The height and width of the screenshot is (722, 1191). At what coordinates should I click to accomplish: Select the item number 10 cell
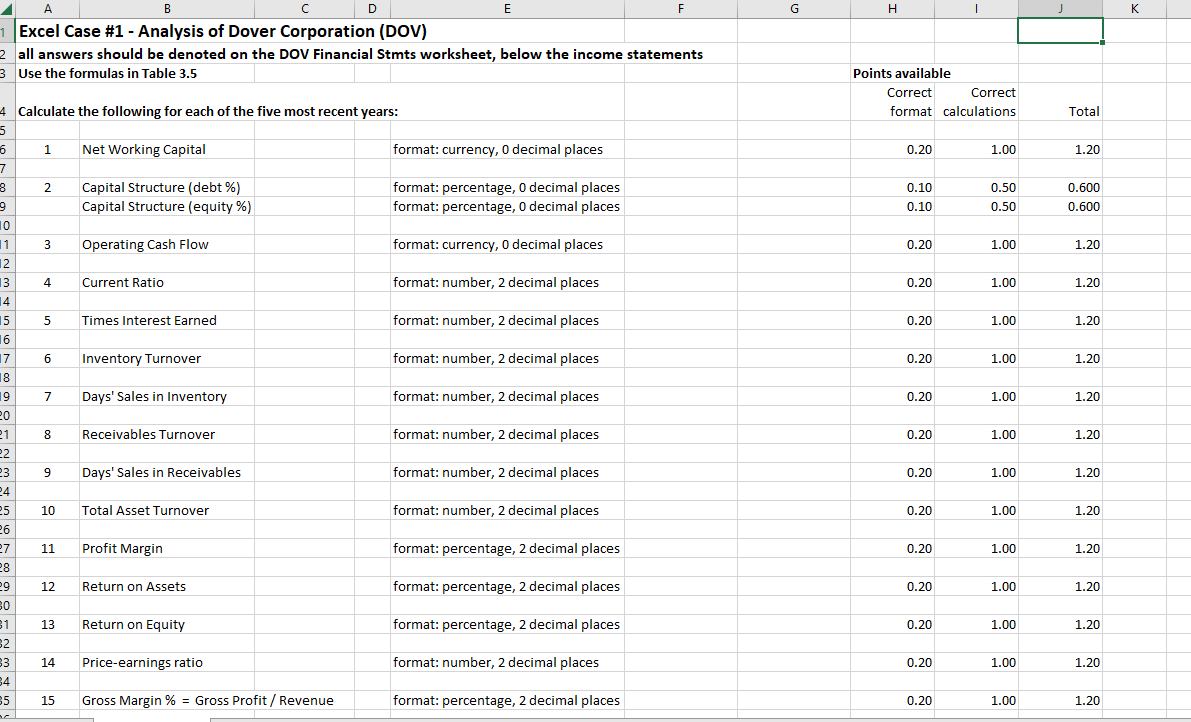47,510
